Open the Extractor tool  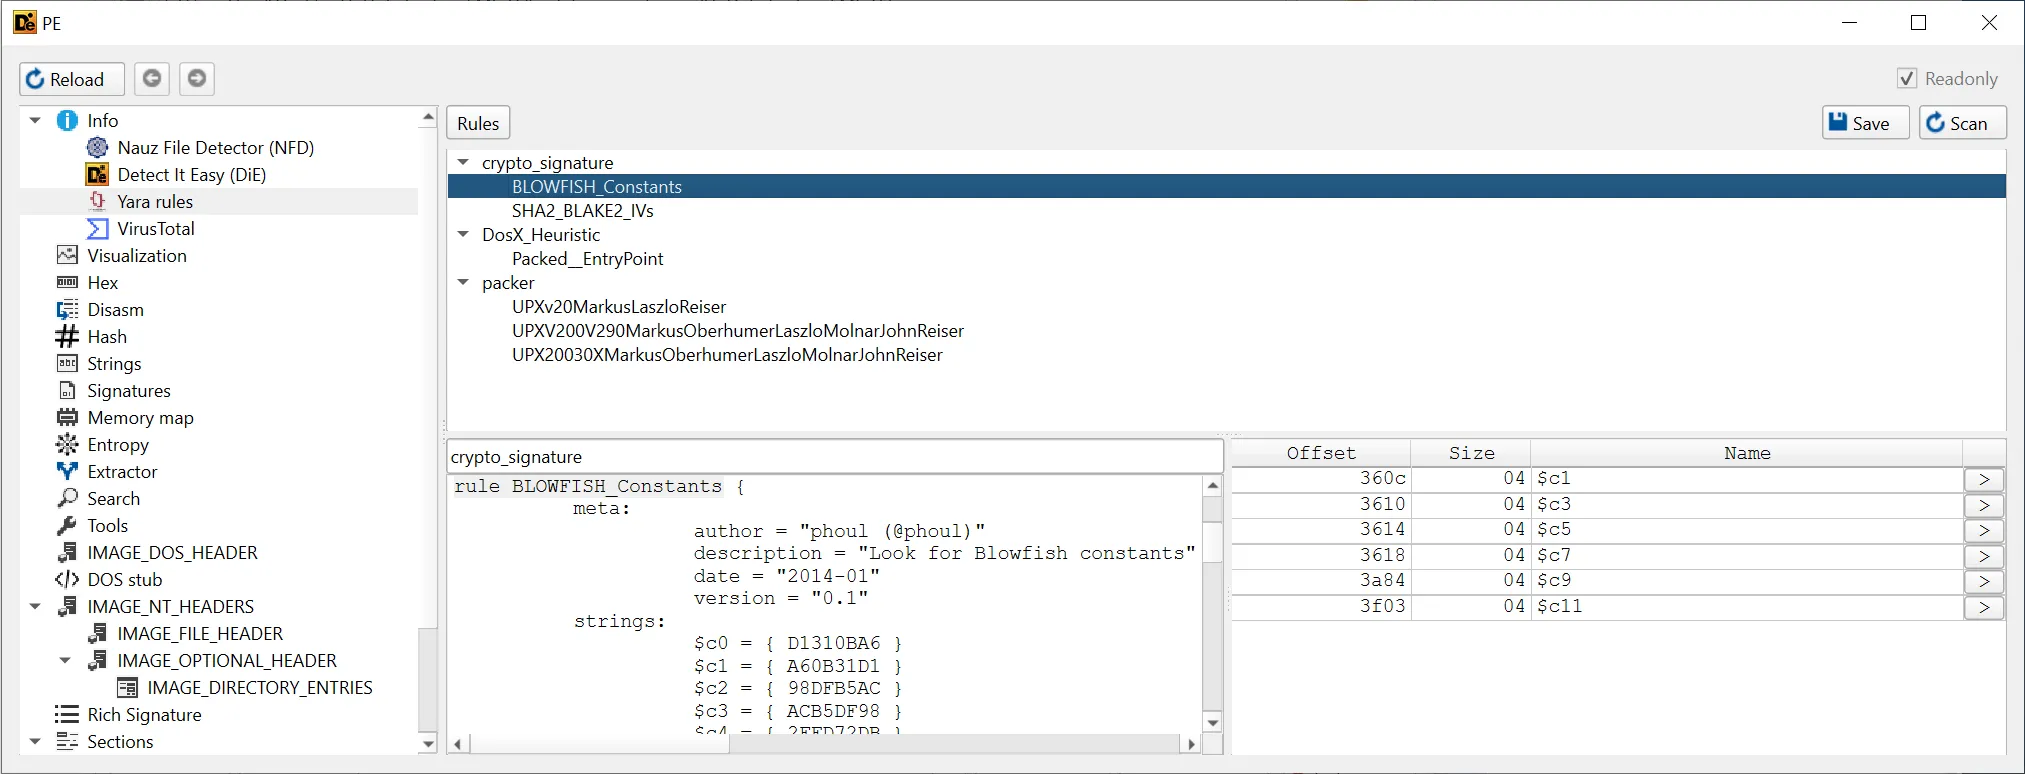(x=122, y=471)
